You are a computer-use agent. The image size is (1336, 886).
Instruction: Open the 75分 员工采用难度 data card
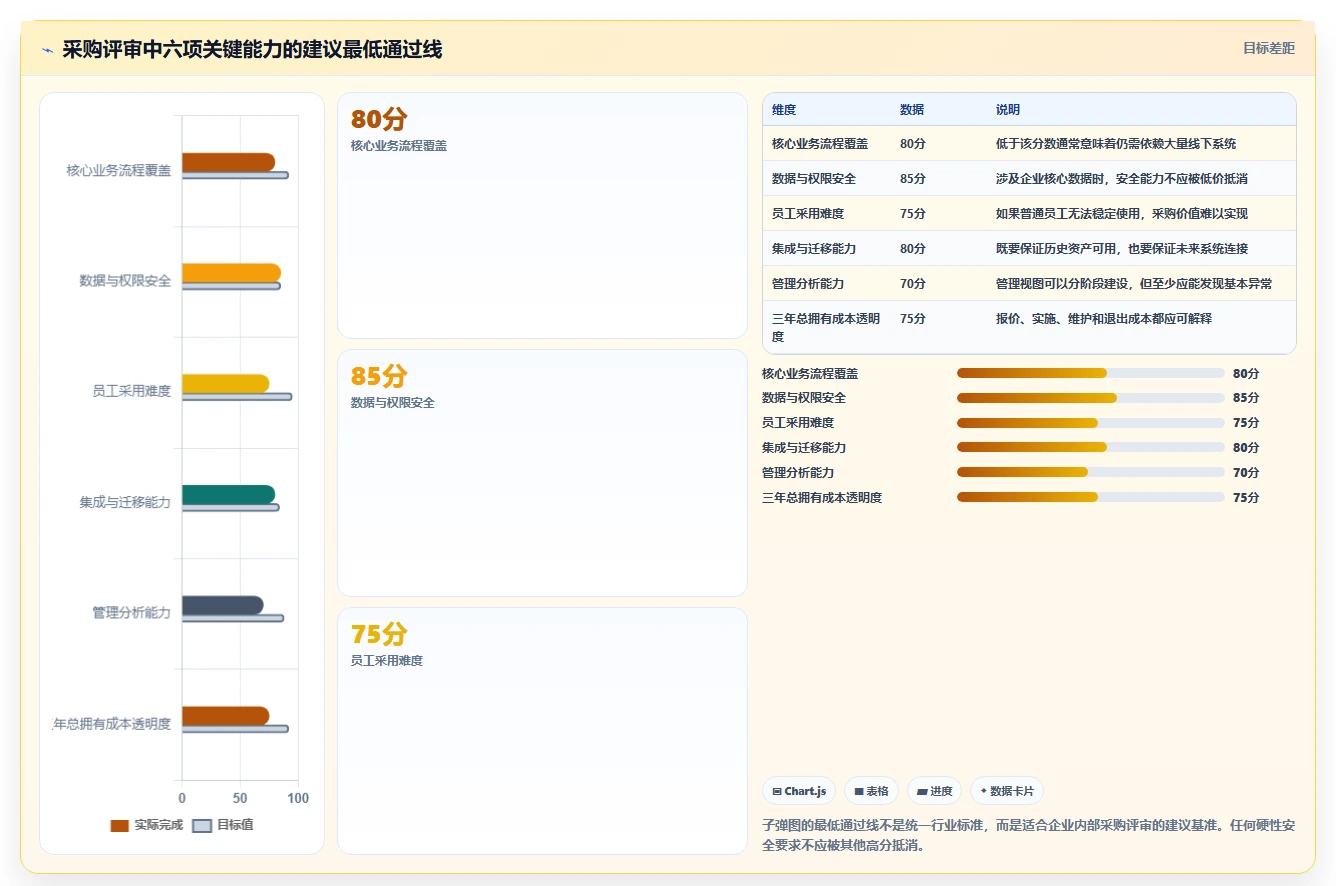click(542, 731)
